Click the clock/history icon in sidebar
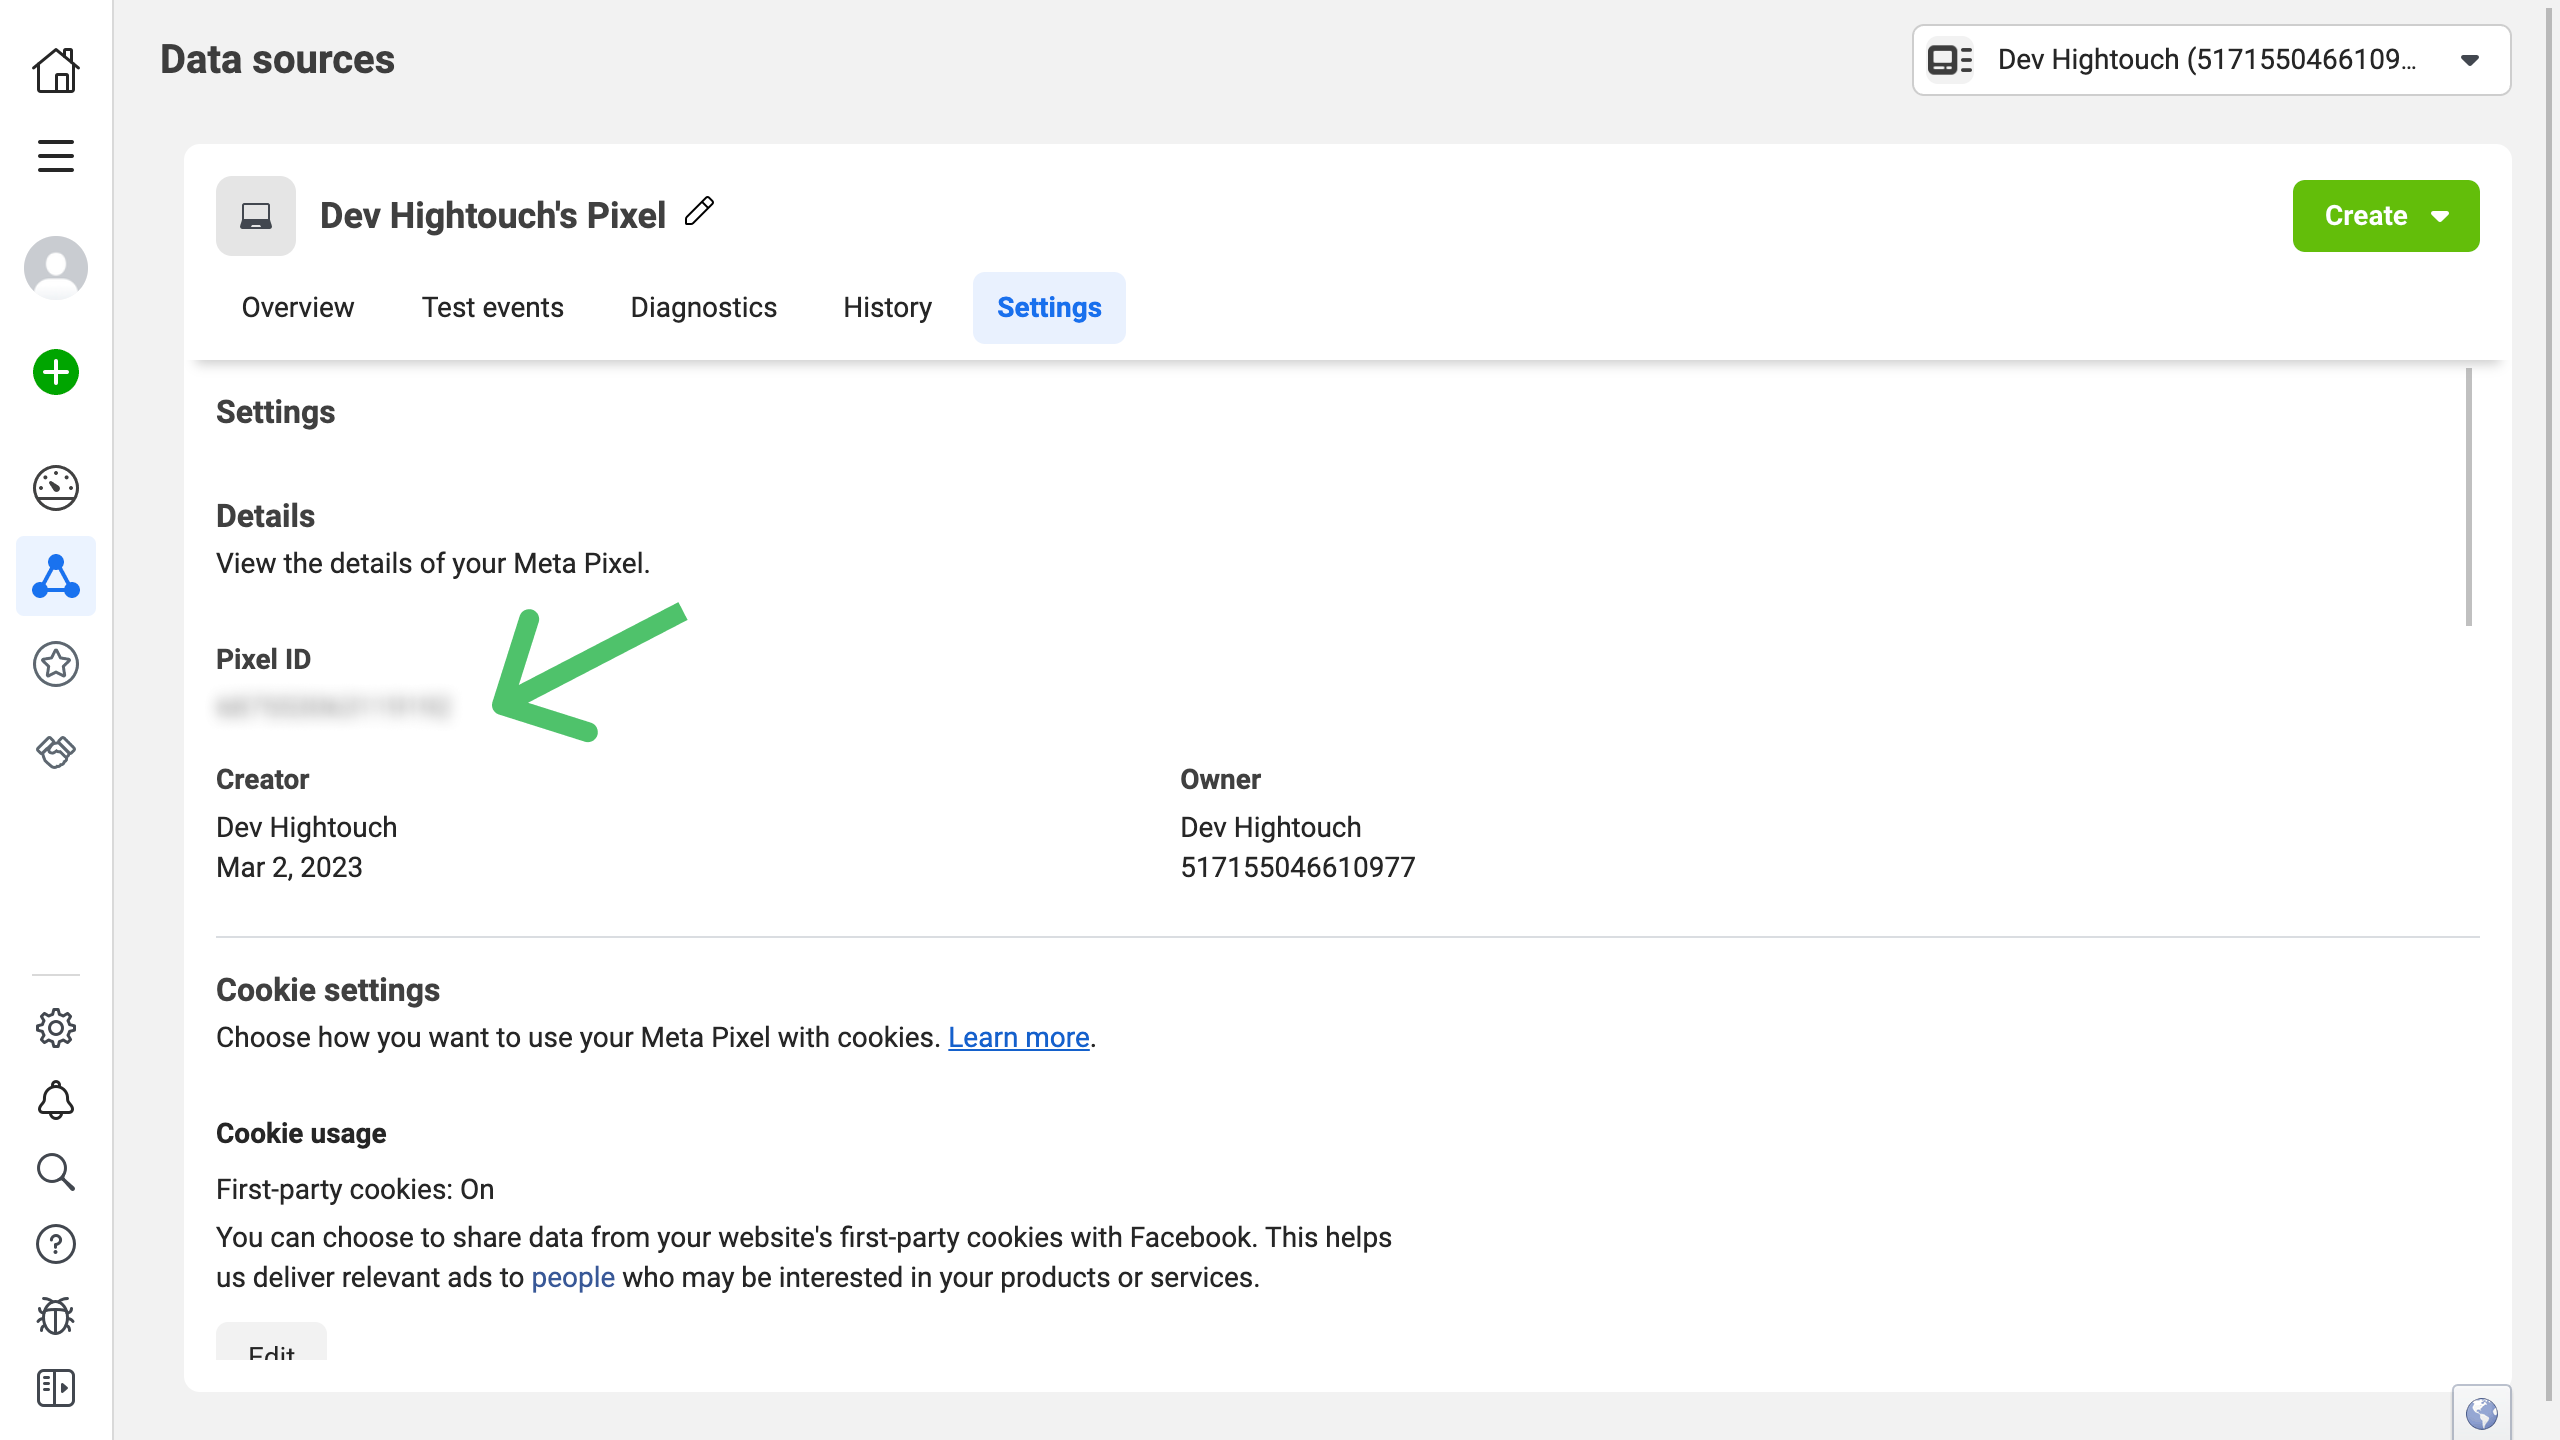 point(55,489)
